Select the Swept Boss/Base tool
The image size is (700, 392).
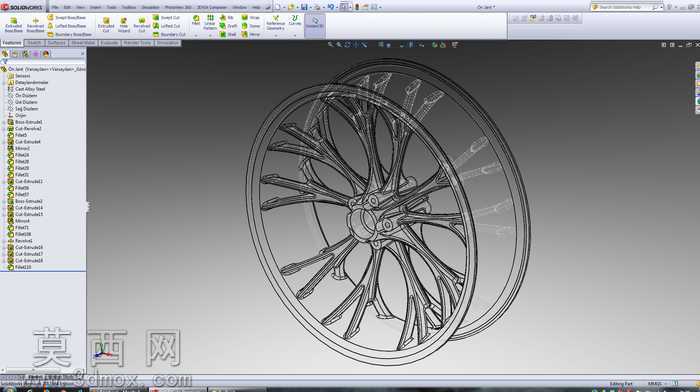pyautogui.click(x=67, y=17)
